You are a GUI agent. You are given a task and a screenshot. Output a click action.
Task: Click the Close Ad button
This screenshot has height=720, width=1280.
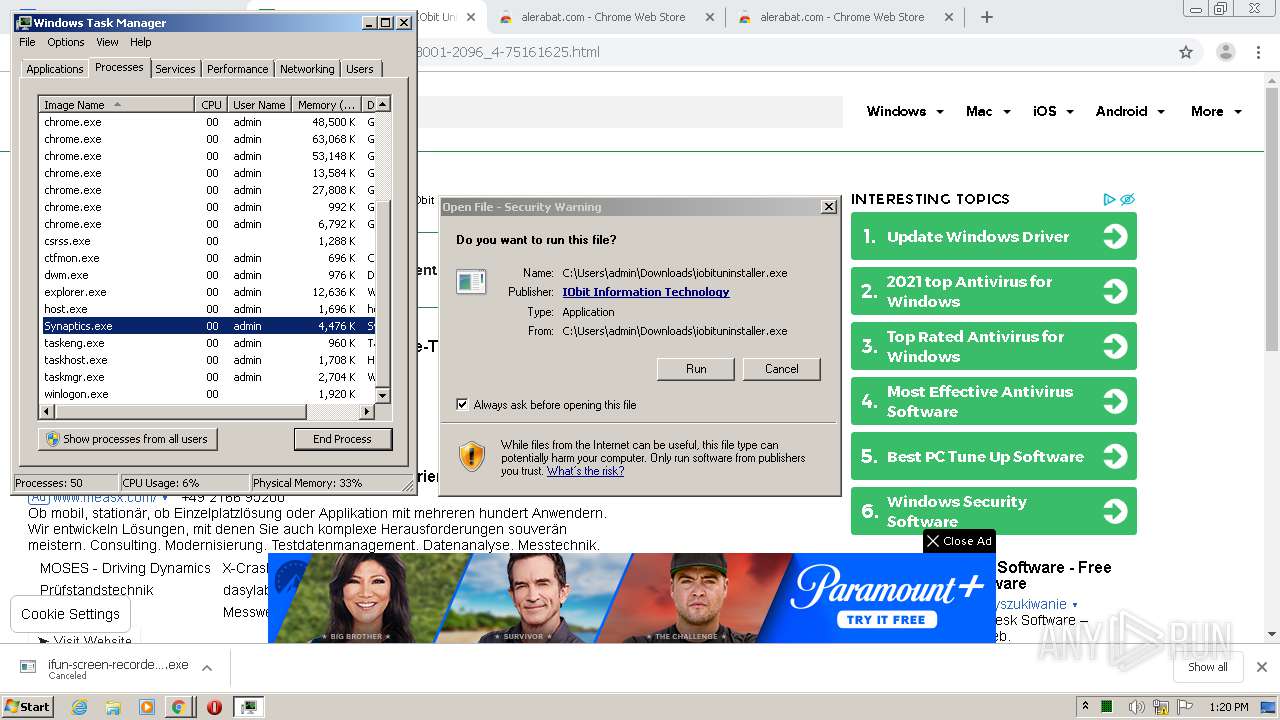pos(959,541)
